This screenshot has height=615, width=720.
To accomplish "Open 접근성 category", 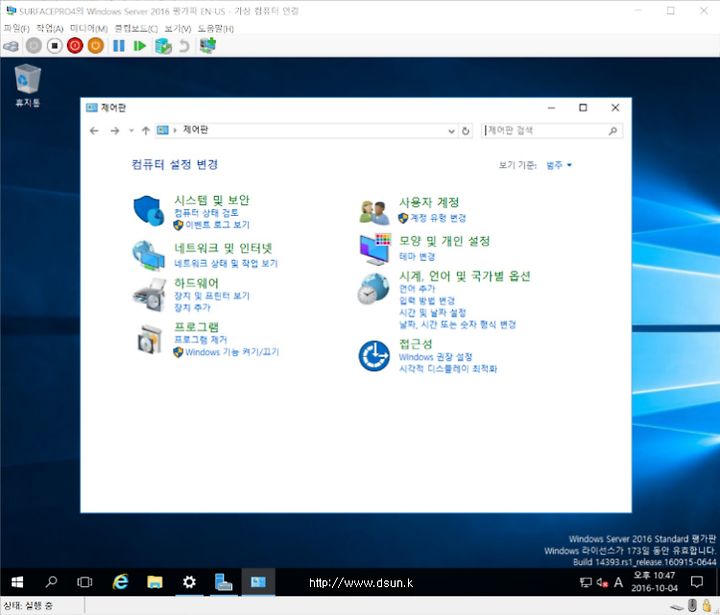I will coord(416,344).
